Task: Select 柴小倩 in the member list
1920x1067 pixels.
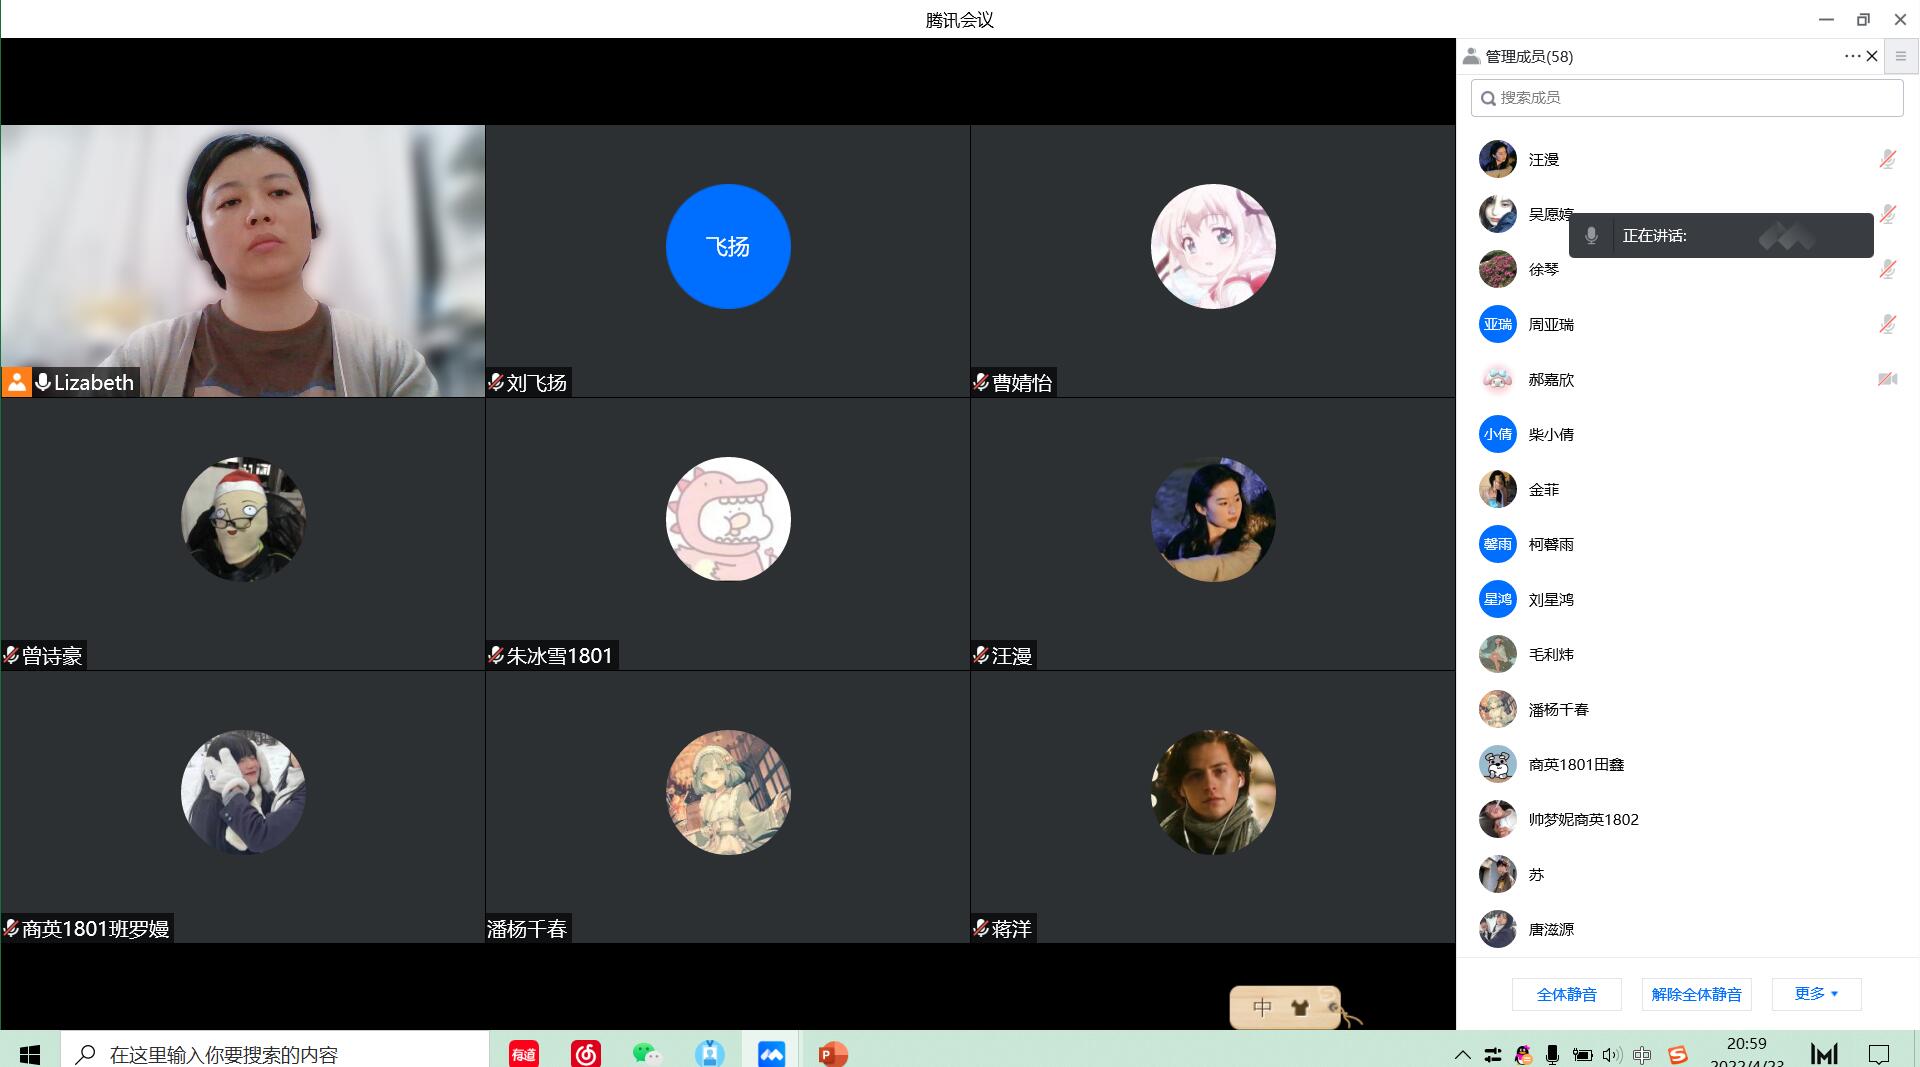Action: point(1551,434)
